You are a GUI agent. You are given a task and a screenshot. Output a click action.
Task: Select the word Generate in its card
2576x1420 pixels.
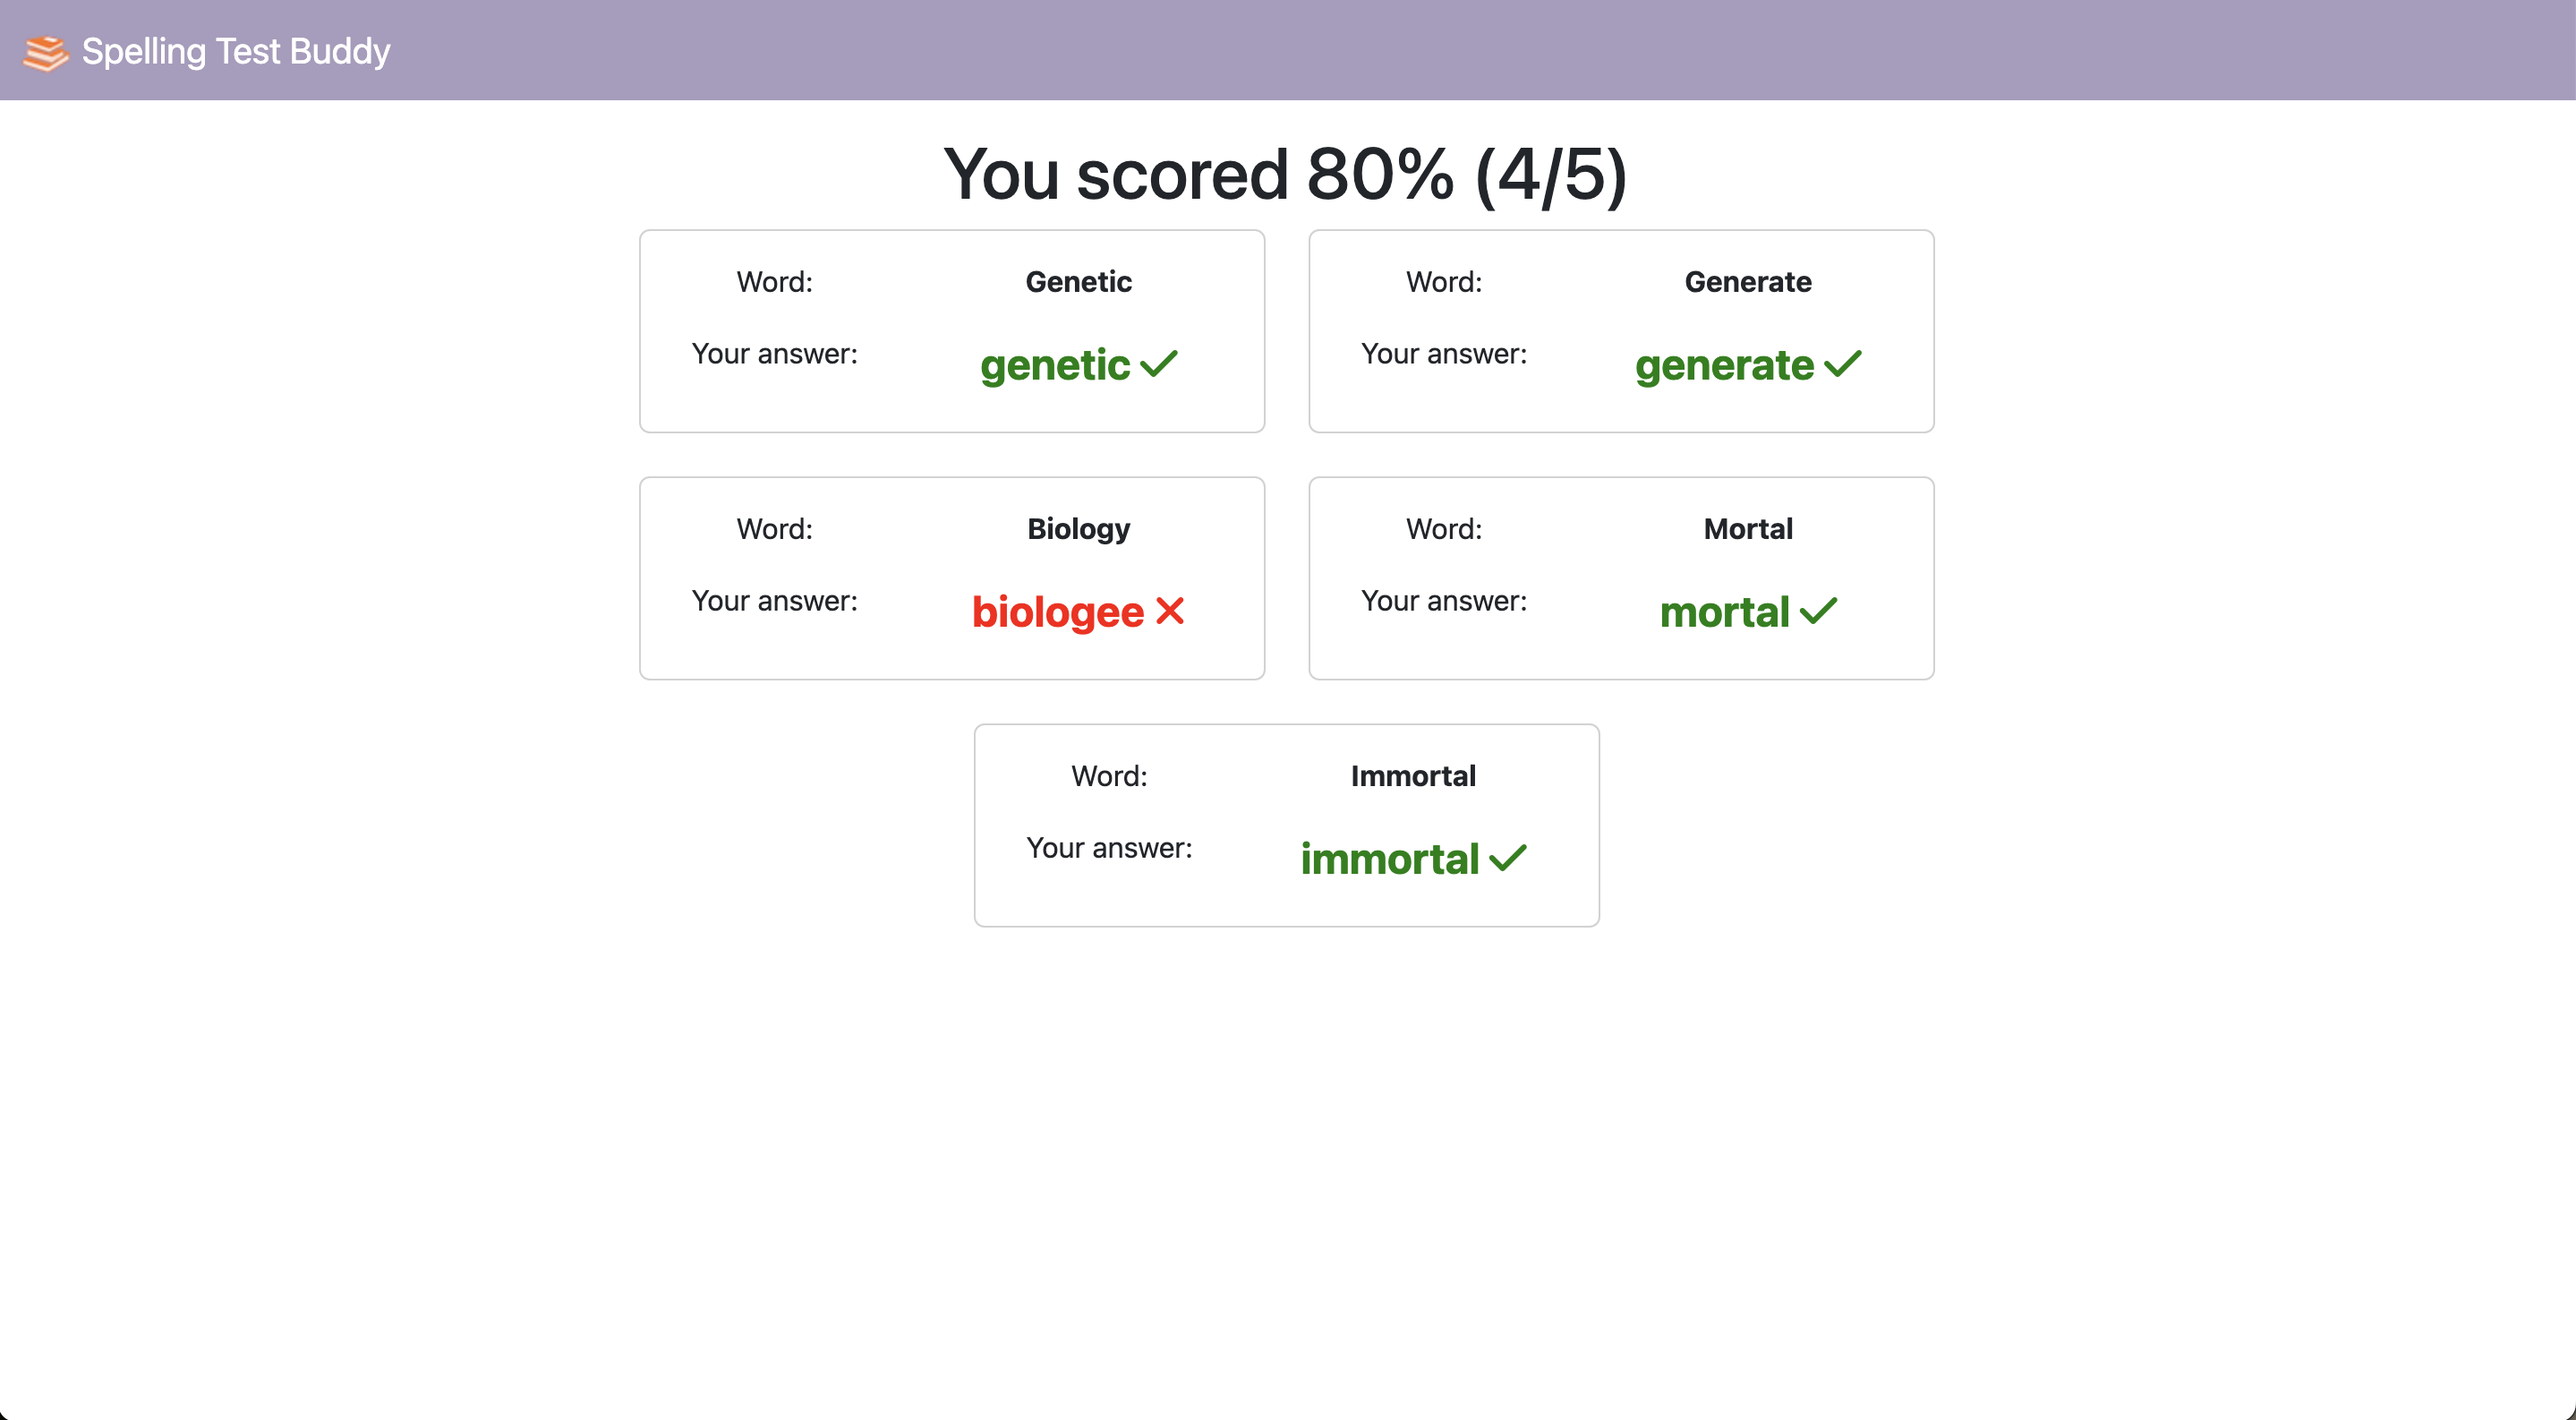click(1746, 282)
